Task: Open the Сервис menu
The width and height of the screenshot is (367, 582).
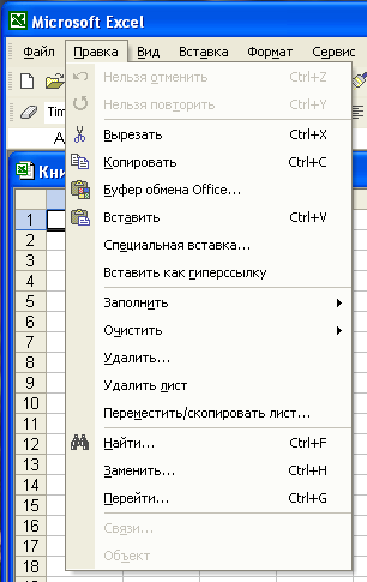Action: point(334,52)
